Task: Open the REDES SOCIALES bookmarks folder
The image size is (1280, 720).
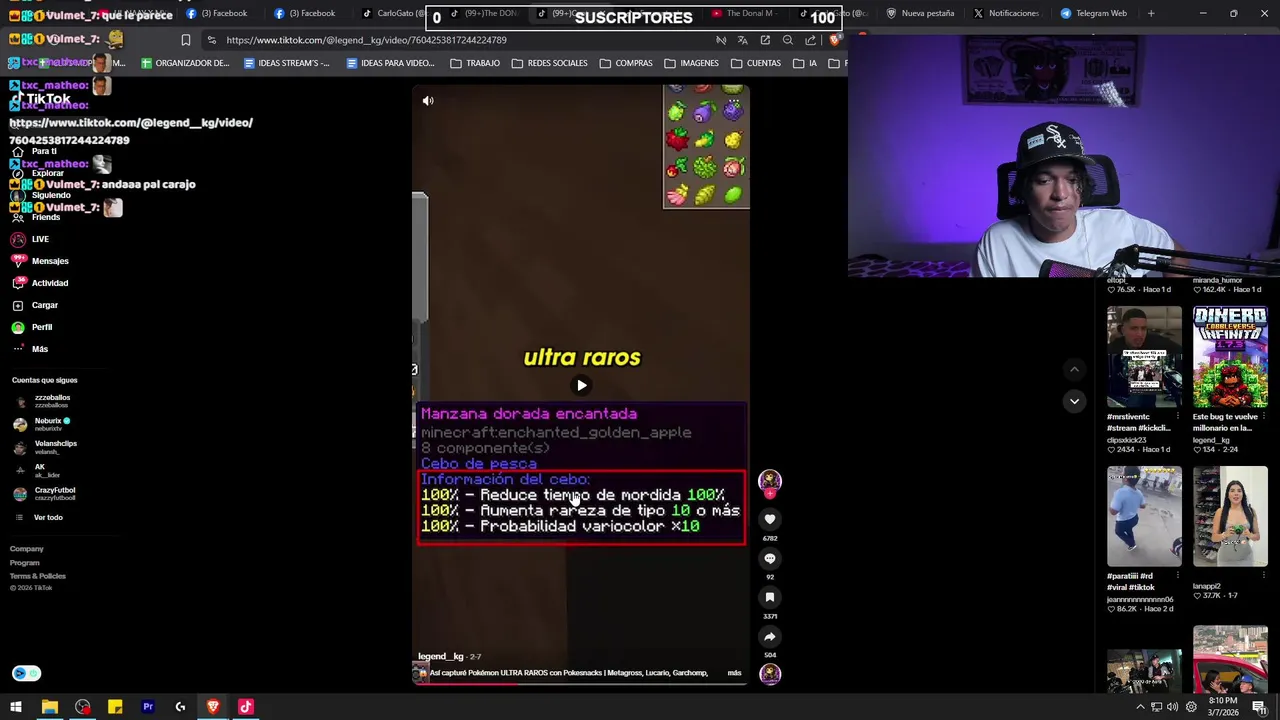Action: pyautogui.click(x=549, y=63)
